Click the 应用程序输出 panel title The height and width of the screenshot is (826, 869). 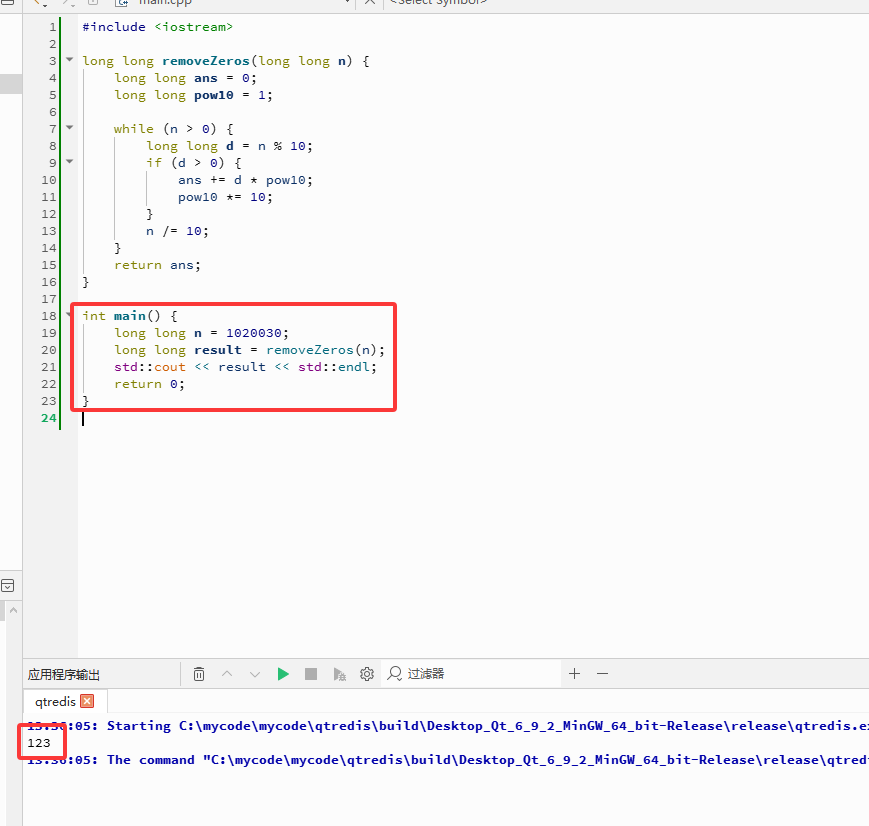64,675
